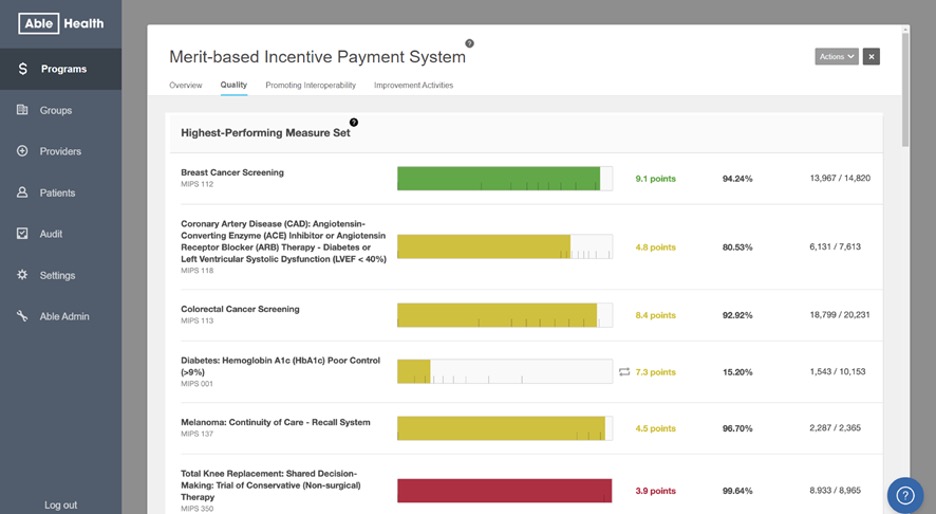936x514 pixels.
Task: Open Melanoma Continuity of Care measure
Action: pos(275,422)
